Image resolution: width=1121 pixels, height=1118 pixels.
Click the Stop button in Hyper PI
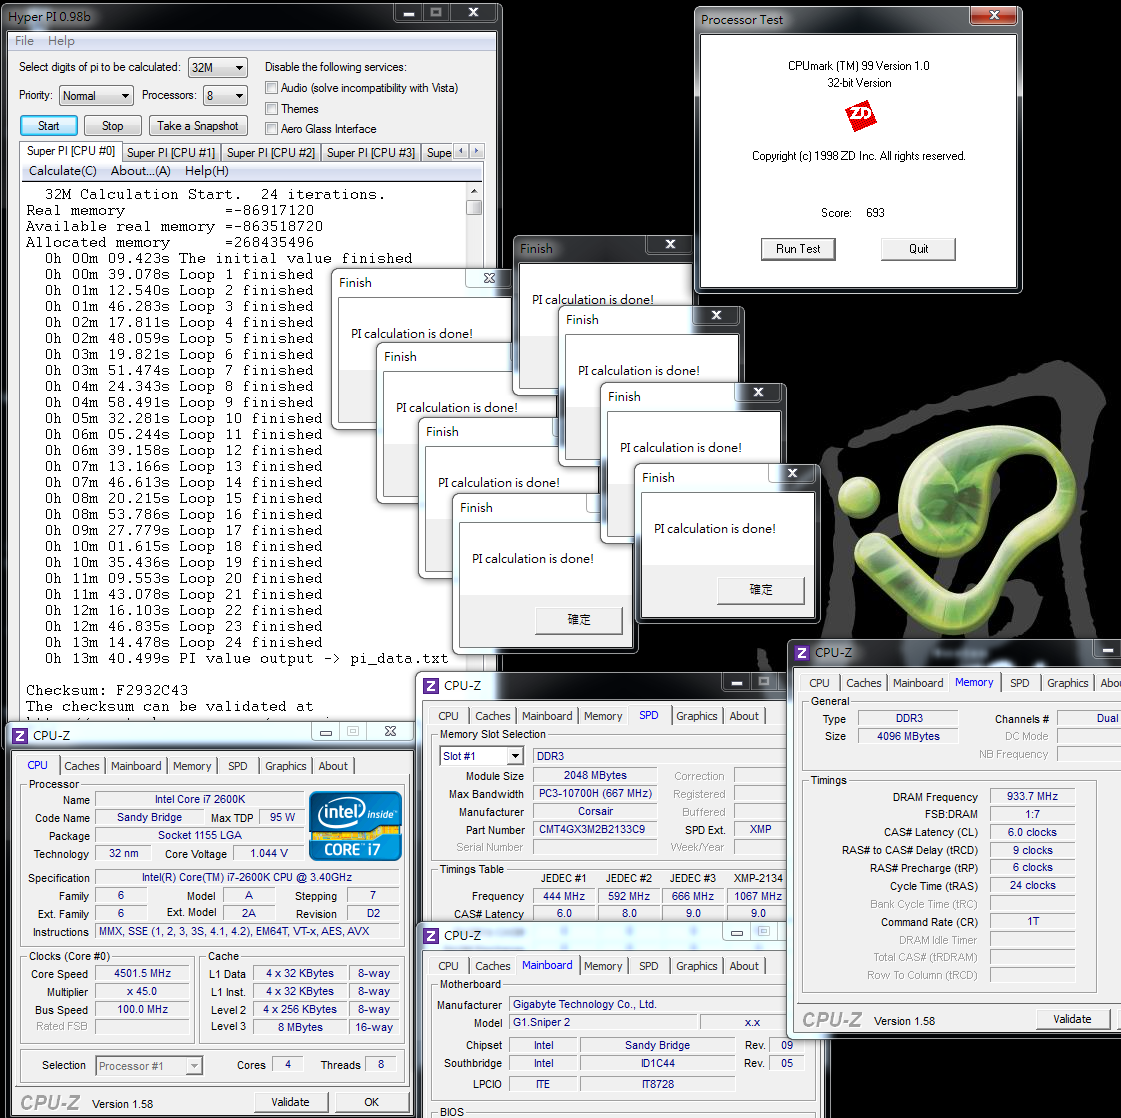(112, 126)
